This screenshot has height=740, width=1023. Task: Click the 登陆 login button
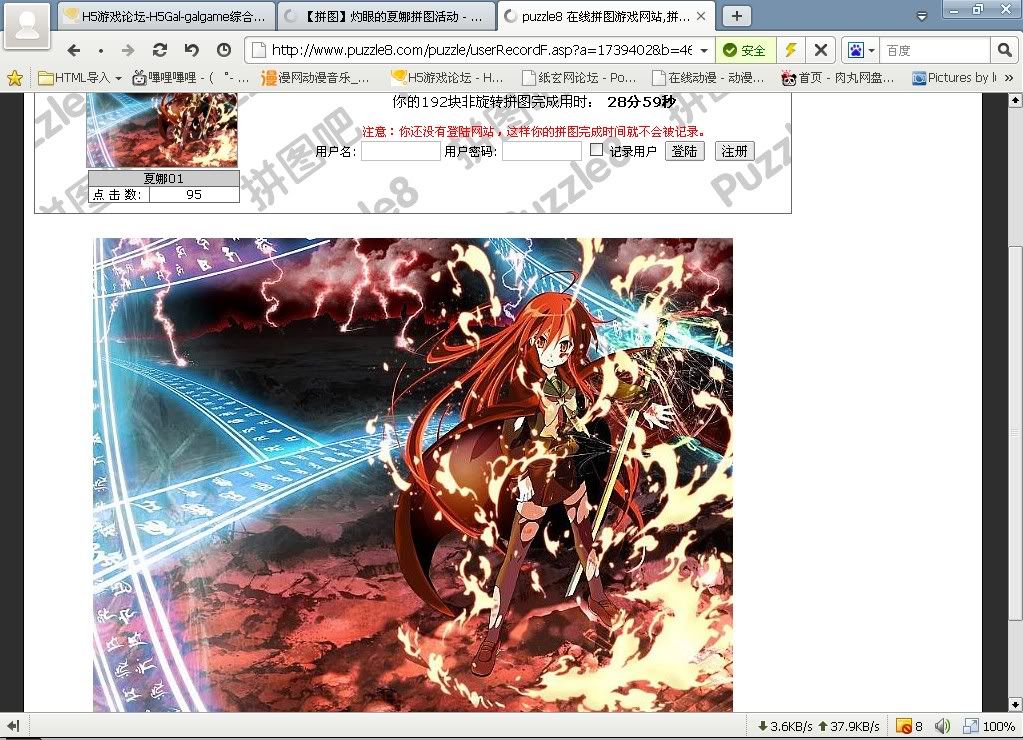pos(684,151)
